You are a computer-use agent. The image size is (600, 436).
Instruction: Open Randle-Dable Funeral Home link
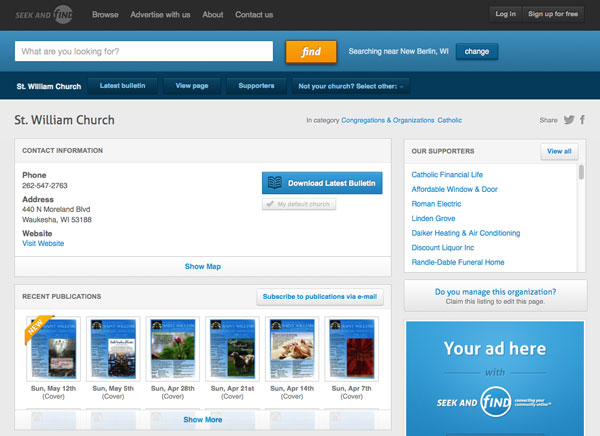(x=458, y=262)
